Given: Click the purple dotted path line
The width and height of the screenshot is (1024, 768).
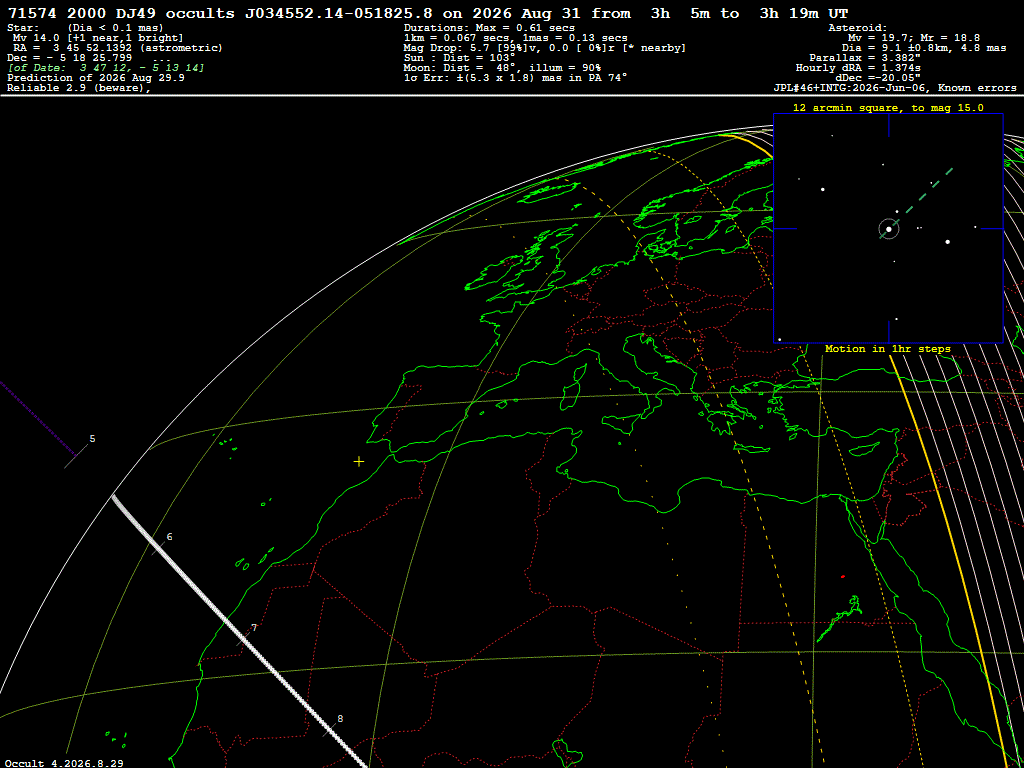Looking at the screenshot, I should tap(38, 417).
